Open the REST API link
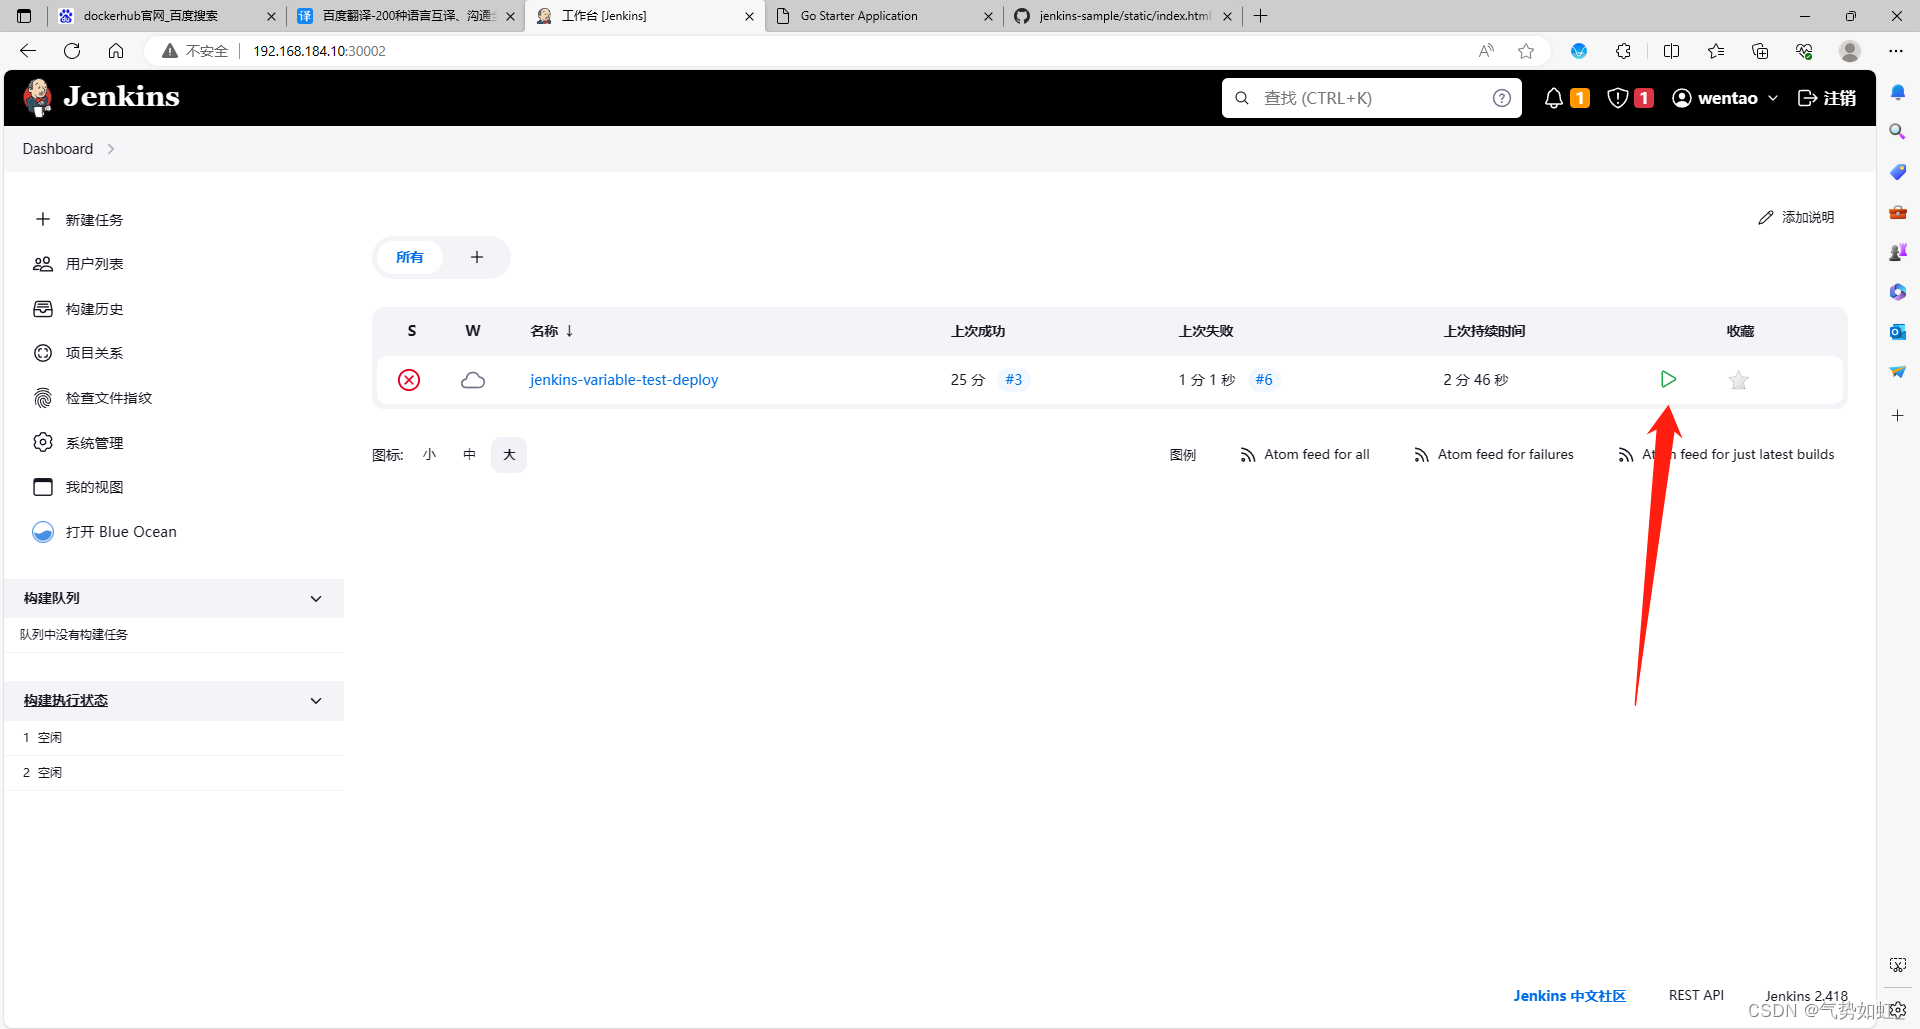Viewport: 1920px width, 1029px height. 1697,996
